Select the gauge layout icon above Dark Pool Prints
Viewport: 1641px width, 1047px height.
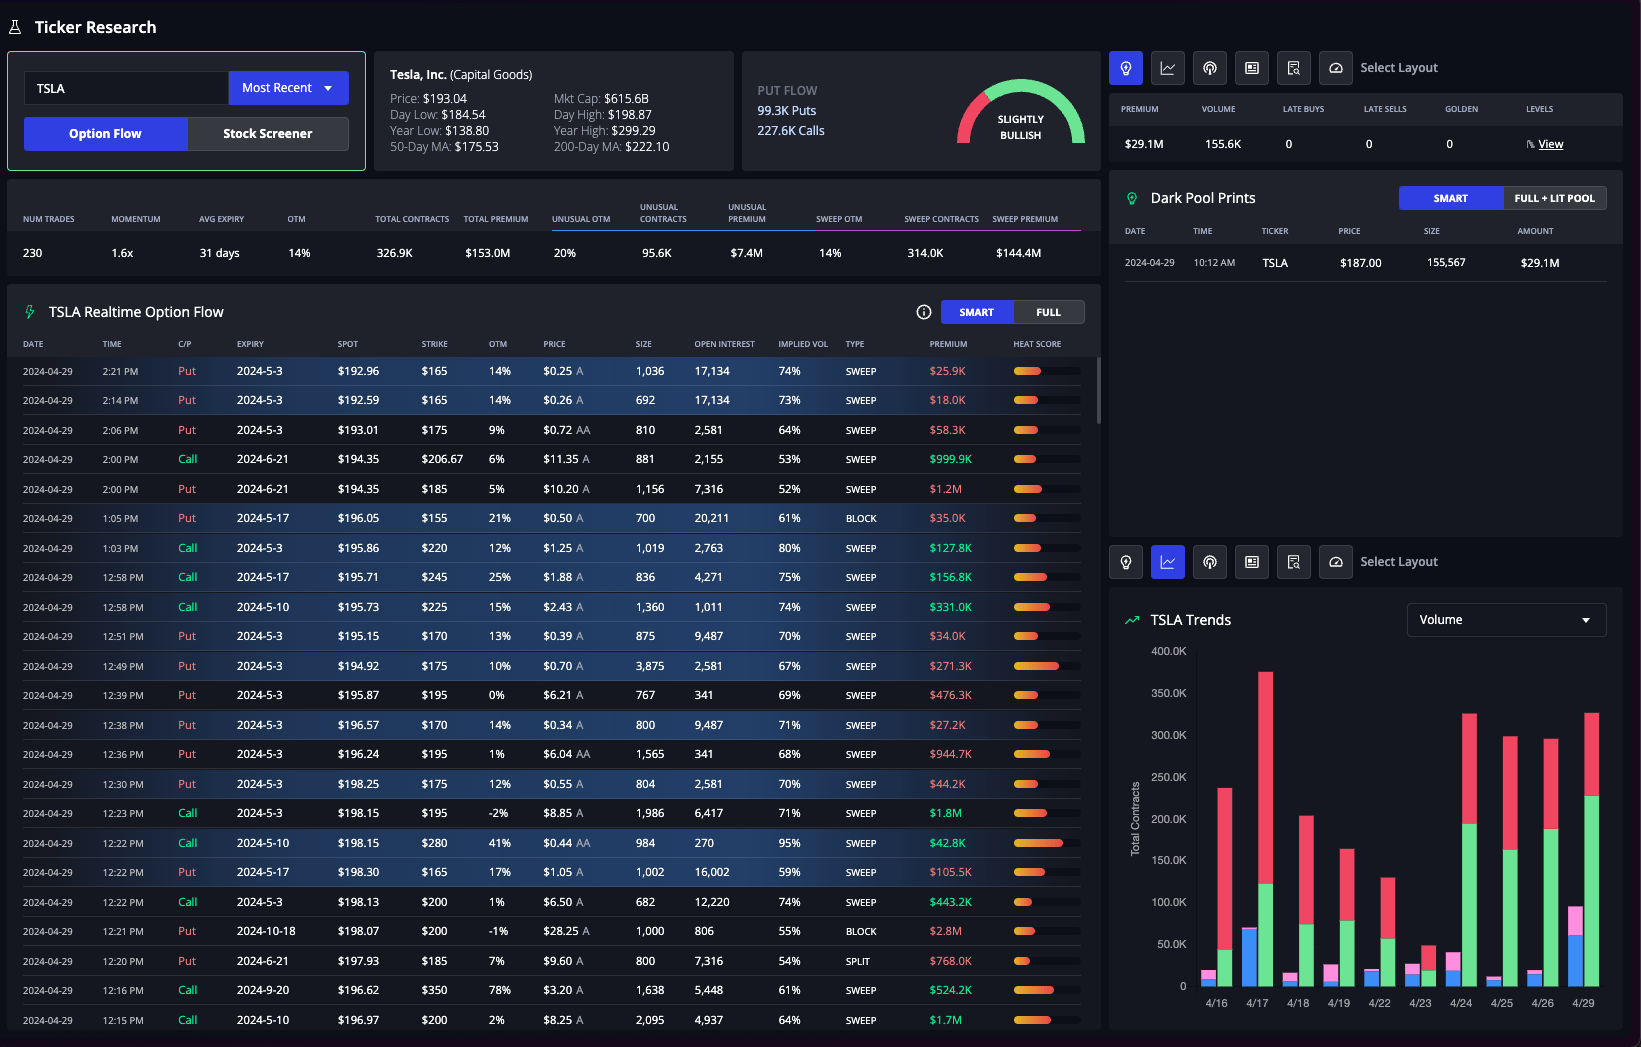pos(1336,68)
